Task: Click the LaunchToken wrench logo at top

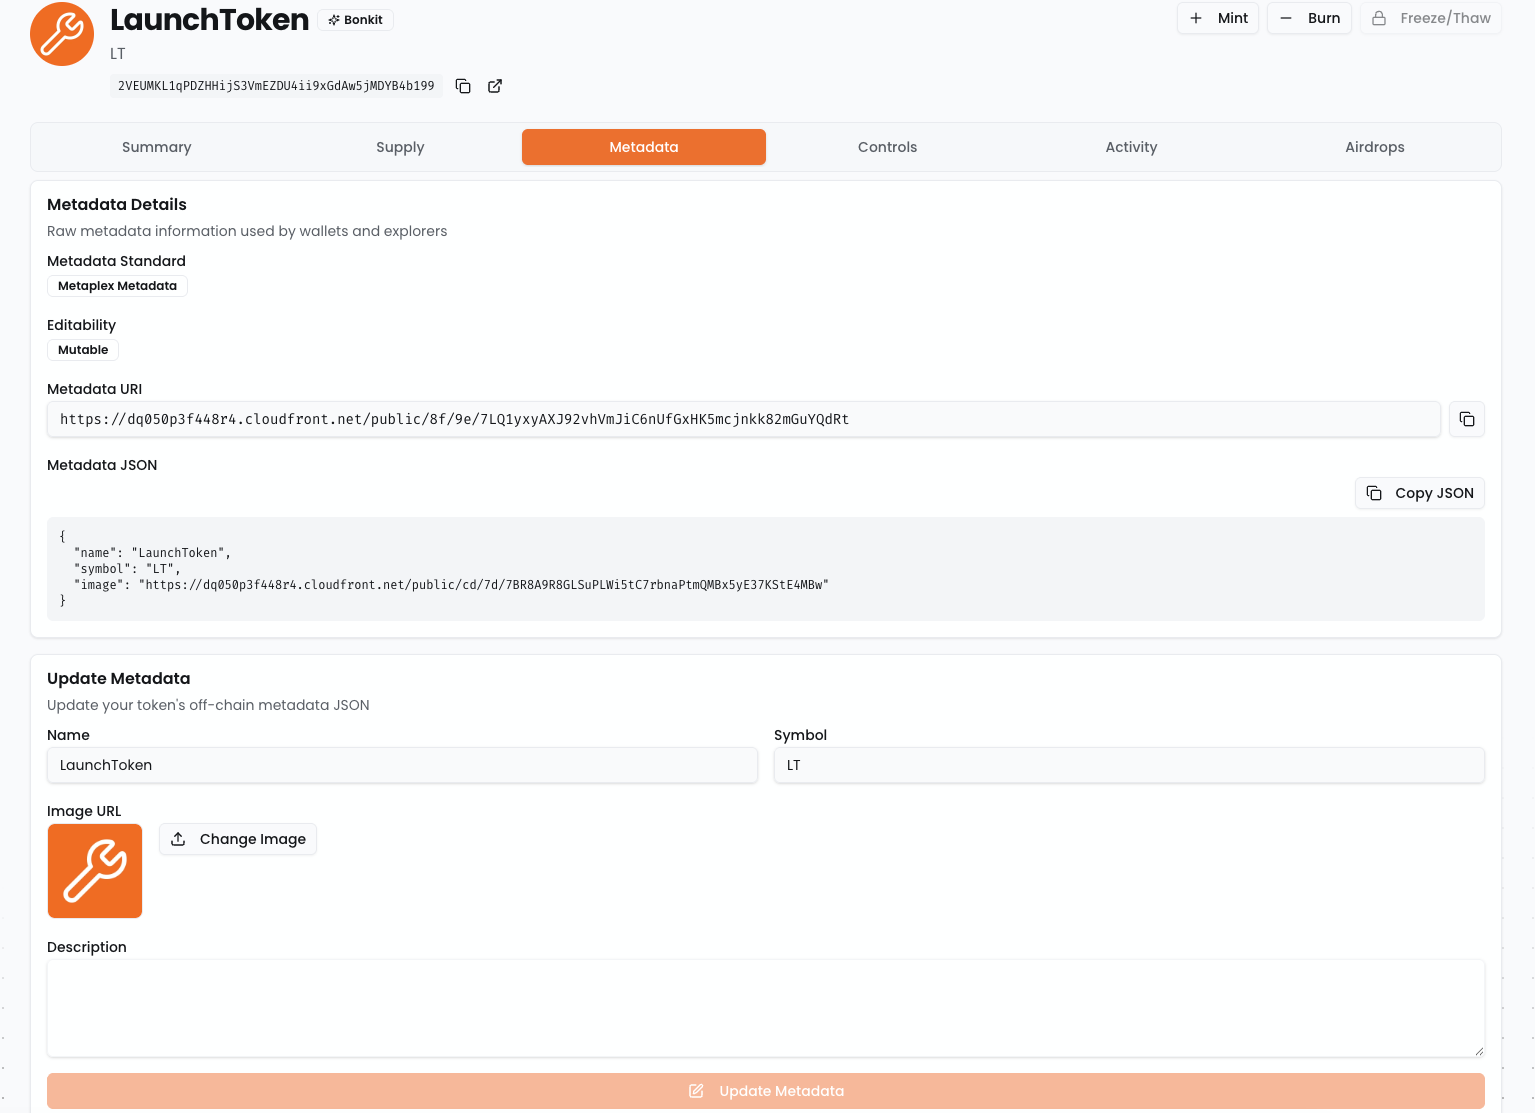Action: (x=62, y=34)
